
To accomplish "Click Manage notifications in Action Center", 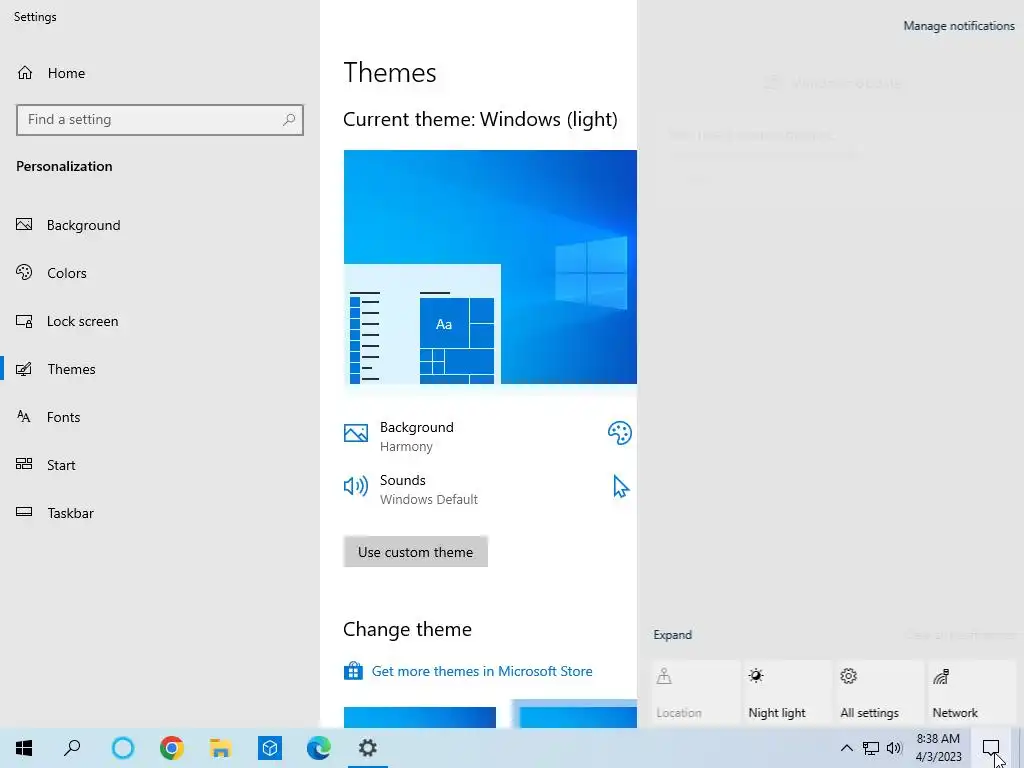I will (x=959, y=26).
